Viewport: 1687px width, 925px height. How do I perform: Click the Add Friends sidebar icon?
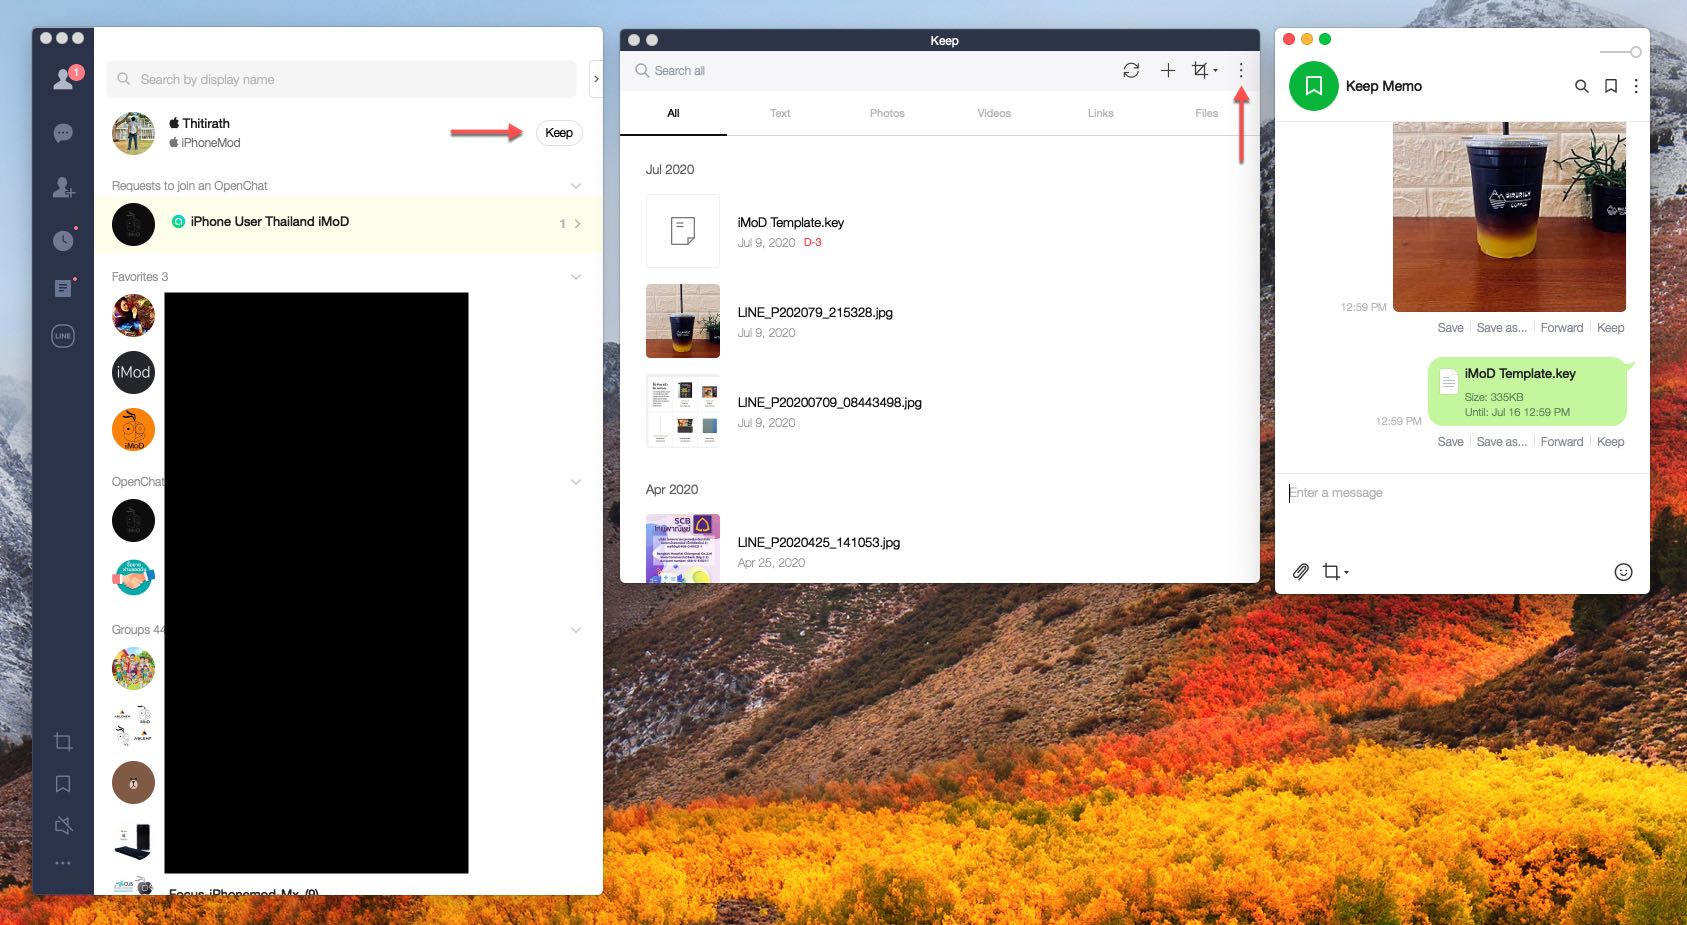(63, 187)
